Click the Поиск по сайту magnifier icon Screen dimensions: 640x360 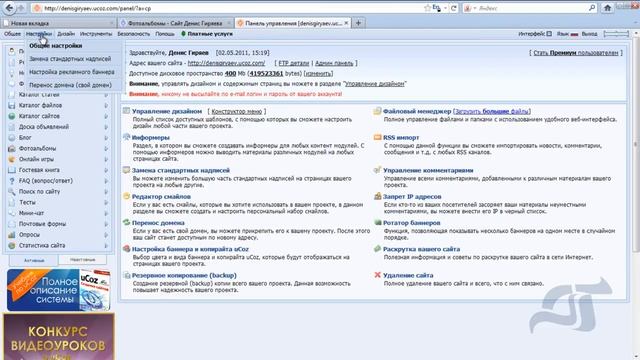click(x=12, y=191)
